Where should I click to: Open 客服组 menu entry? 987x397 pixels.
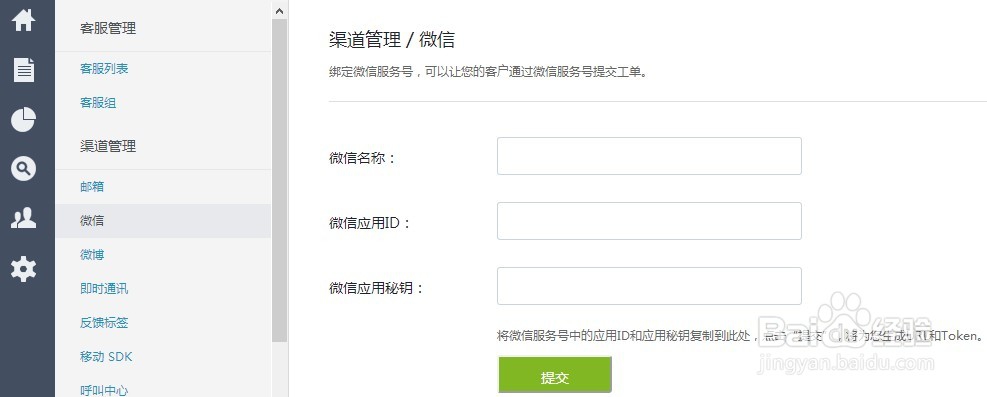98,103
